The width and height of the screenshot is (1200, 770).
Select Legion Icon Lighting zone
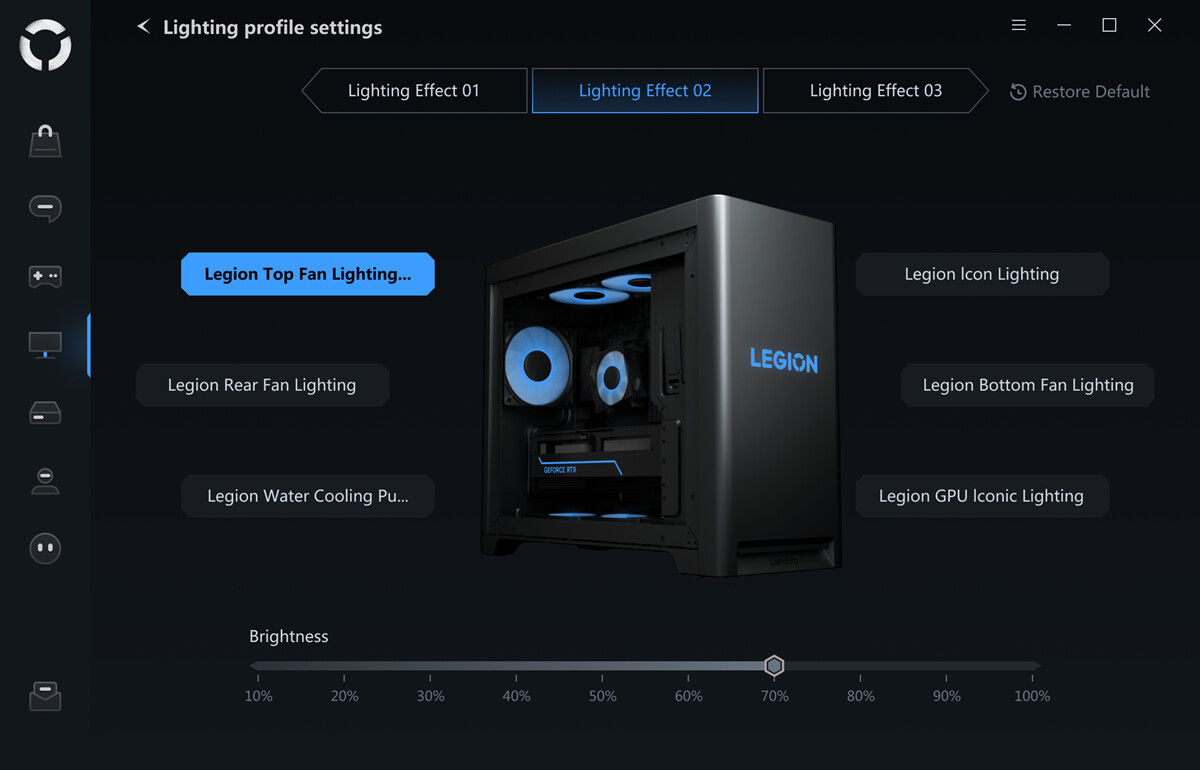982,274
